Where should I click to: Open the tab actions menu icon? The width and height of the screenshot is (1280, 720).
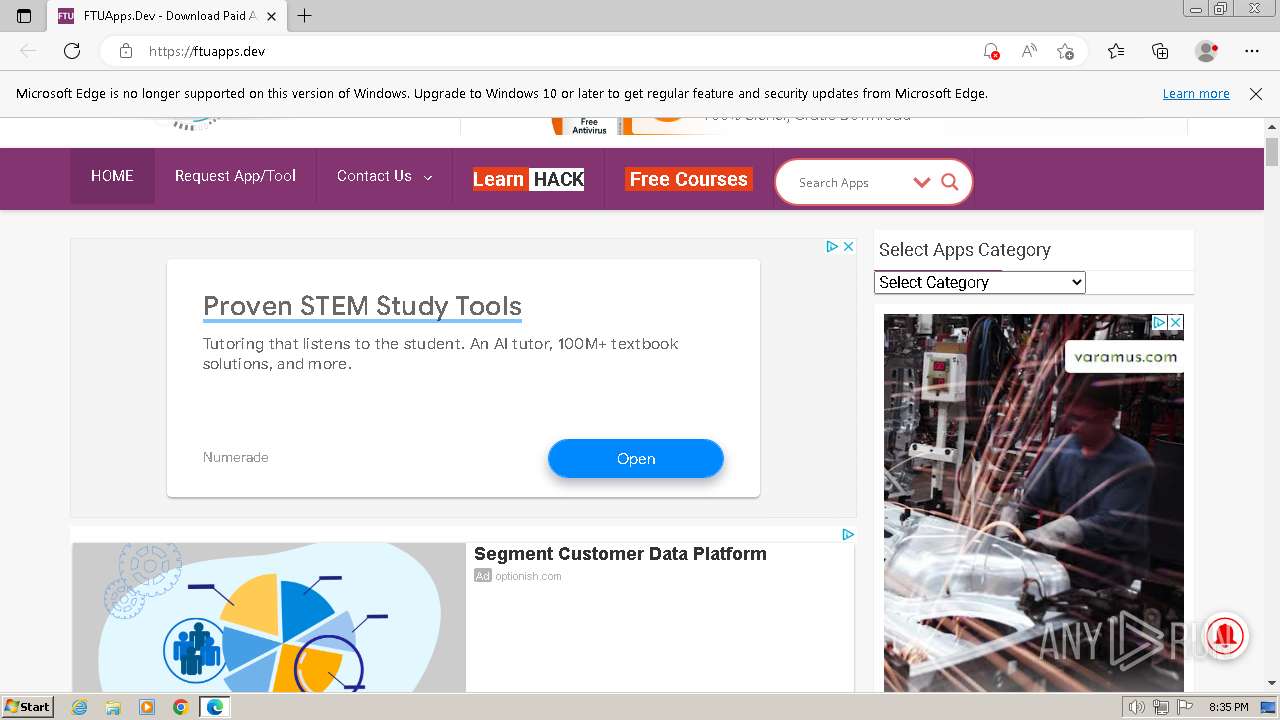point(24,16)
